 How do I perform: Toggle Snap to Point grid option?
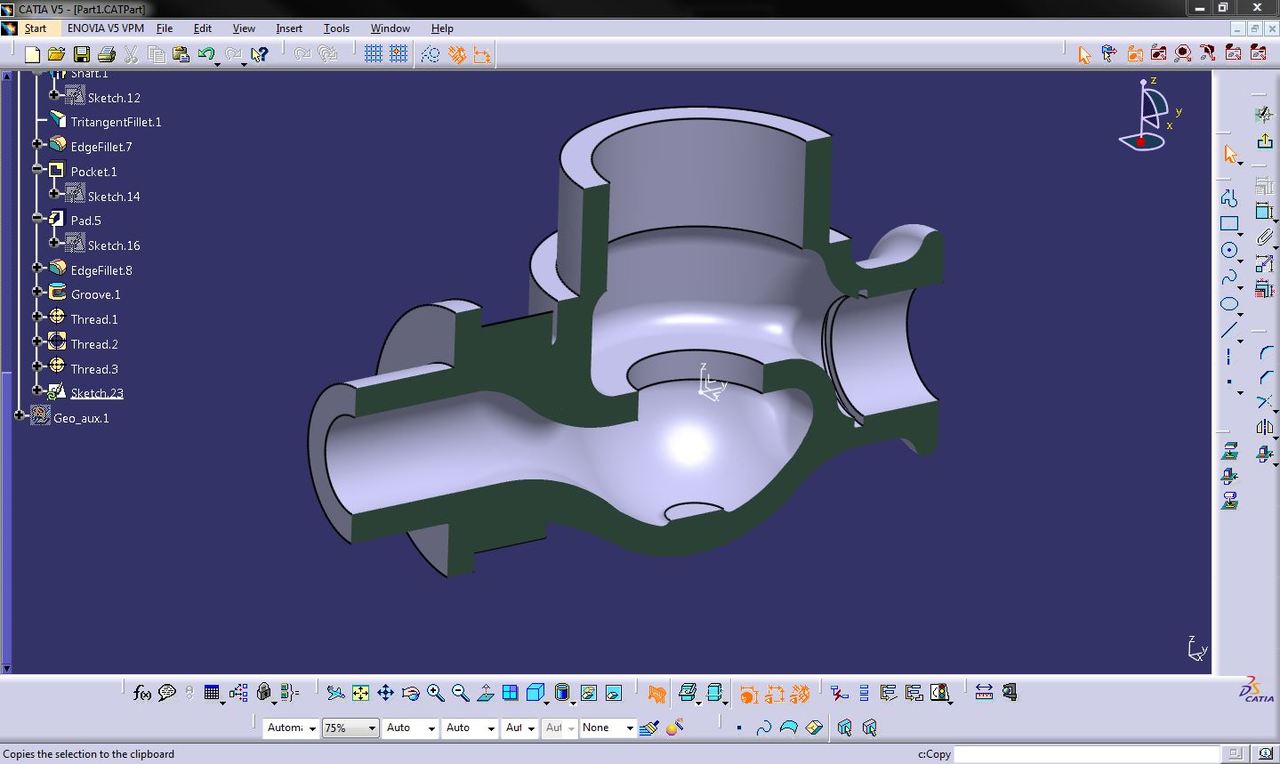click(398, 54)
